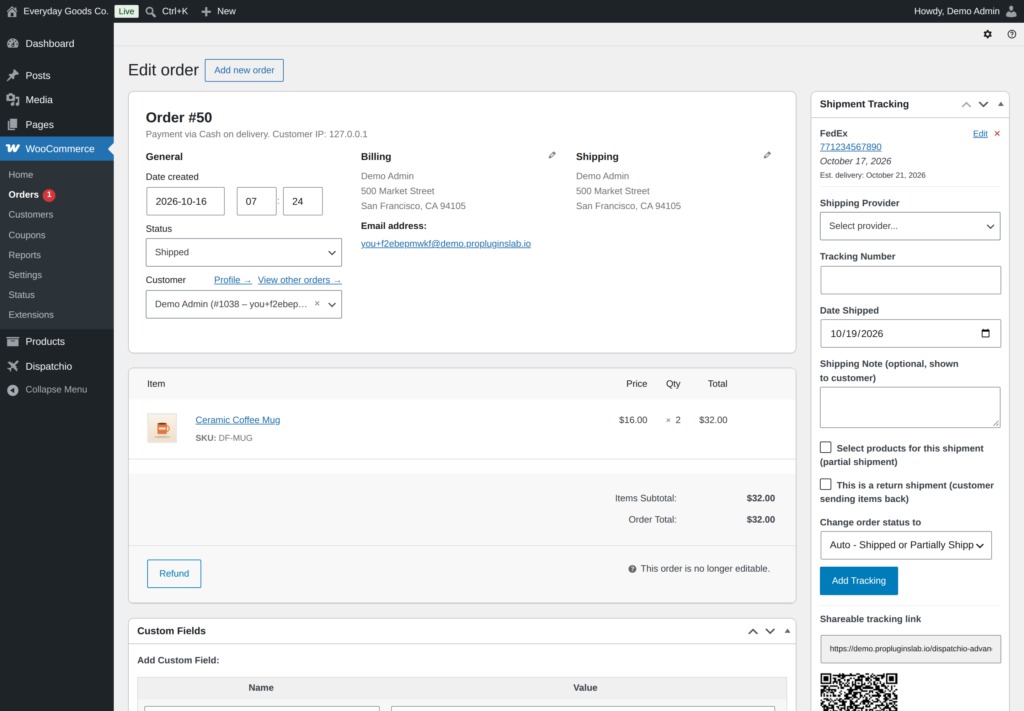
Task: Click the Media sidebar icon
Action: (12, 99)
